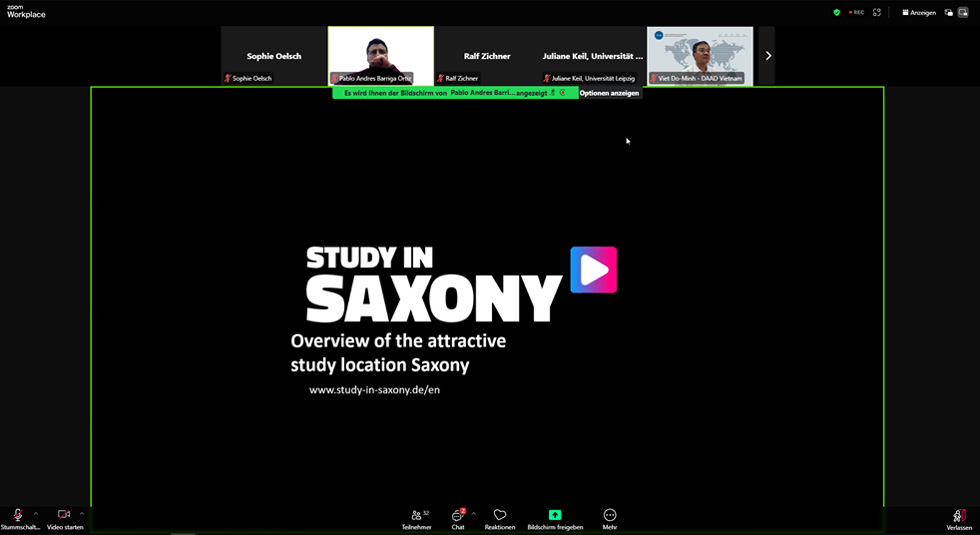980x535 pixels.
Task: Click Optionen anzeigen next to sharing banner
Action: point(609,93)
